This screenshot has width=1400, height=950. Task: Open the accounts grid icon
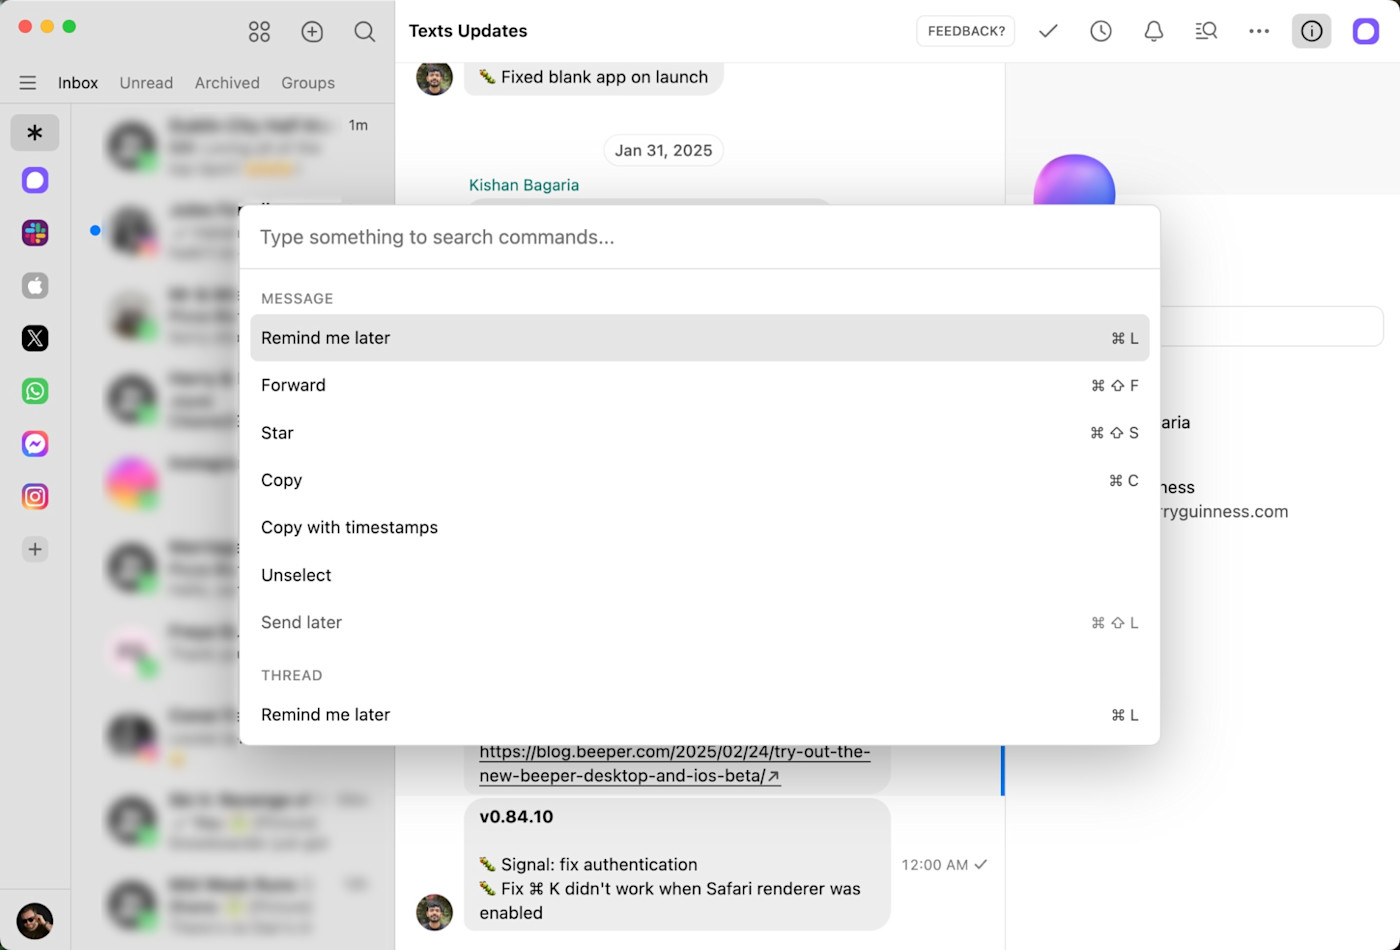pyautogui.click(x=259, y=32)
